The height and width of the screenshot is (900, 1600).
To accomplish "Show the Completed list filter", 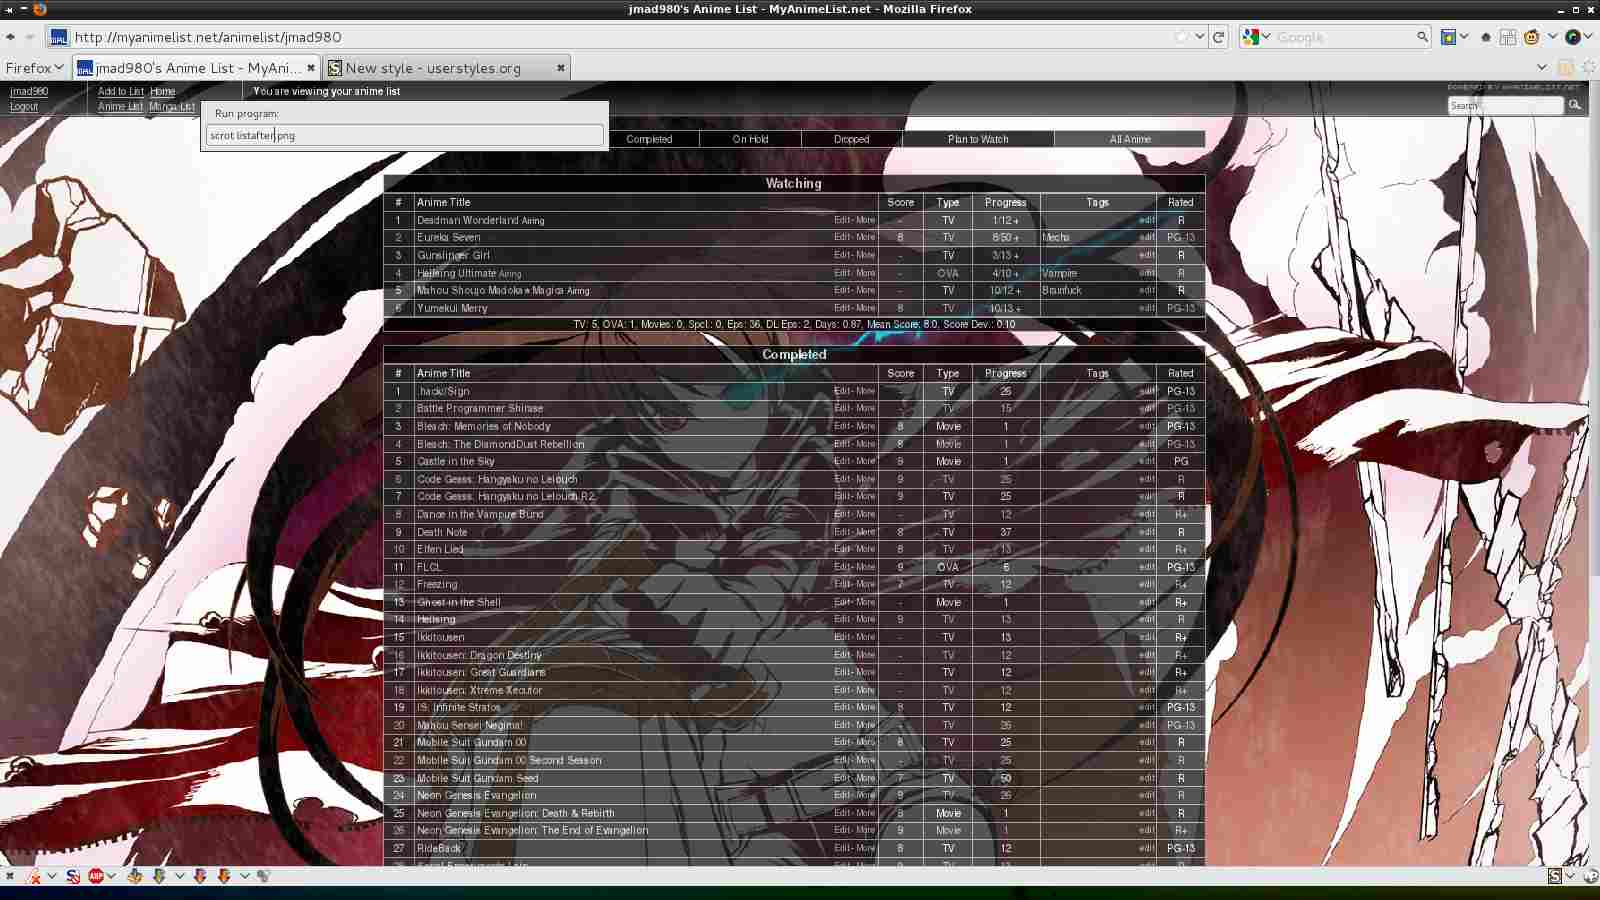I will pos(649,139).
